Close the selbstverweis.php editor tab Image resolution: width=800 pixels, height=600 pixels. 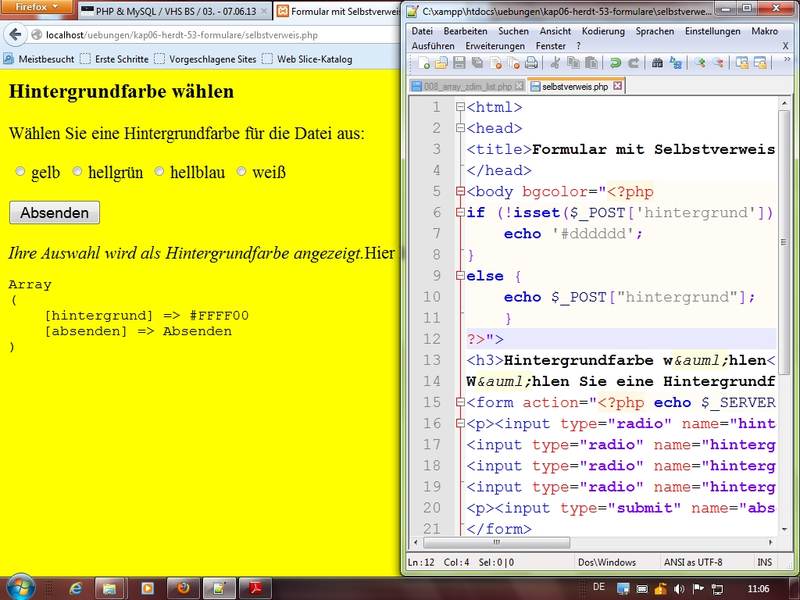point(616,87)
